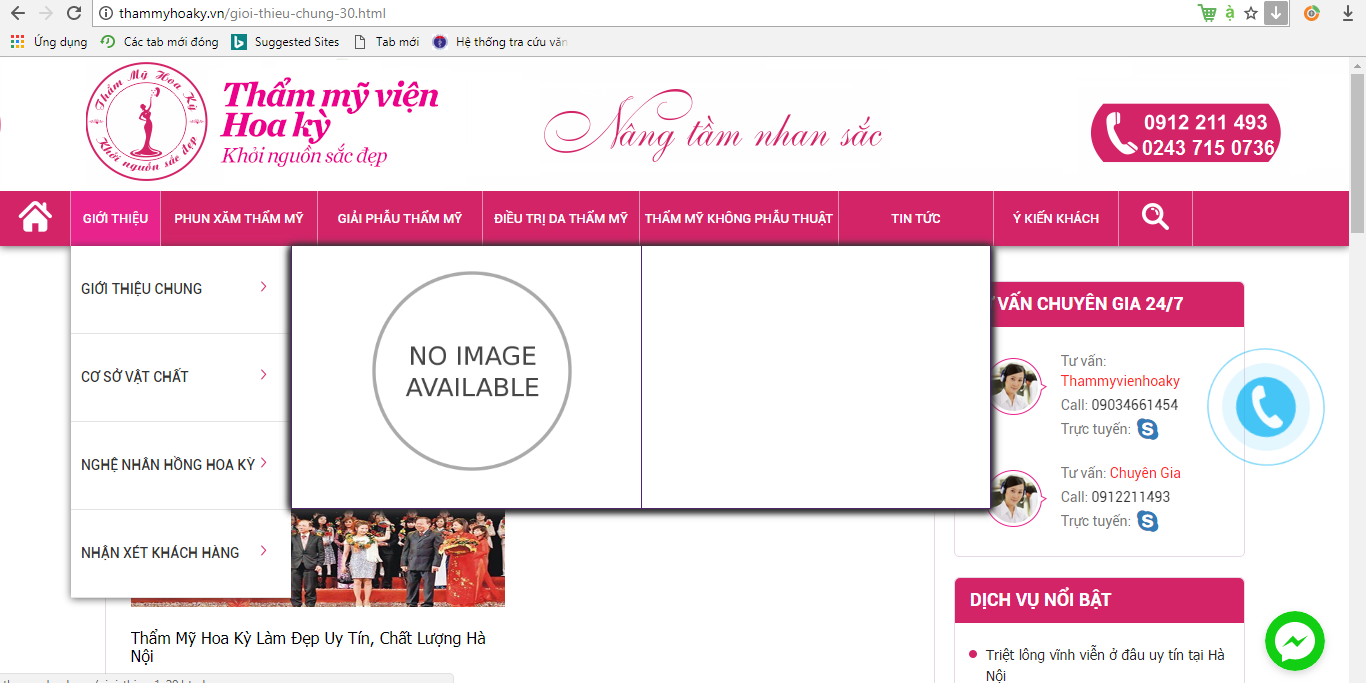Reload the page with browser refresh icon

(x=74, y=13)
